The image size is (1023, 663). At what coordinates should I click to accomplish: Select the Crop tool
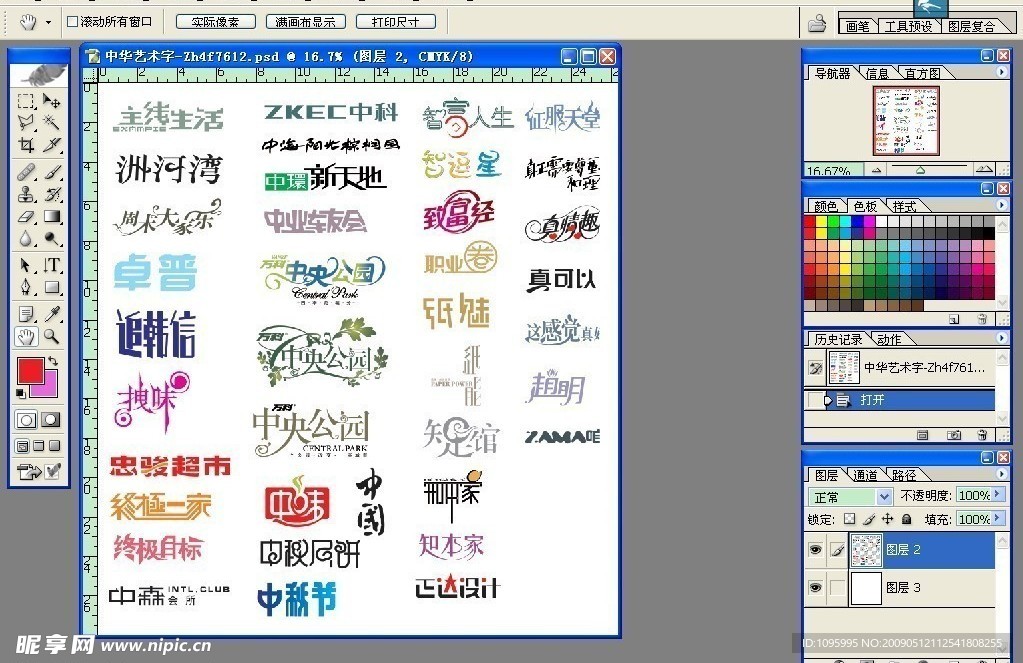tap(26, 144)
